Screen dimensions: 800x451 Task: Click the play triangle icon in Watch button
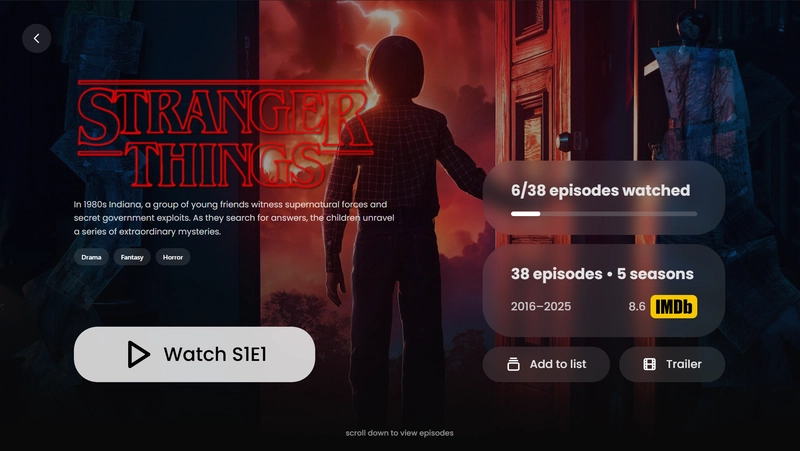138,354
